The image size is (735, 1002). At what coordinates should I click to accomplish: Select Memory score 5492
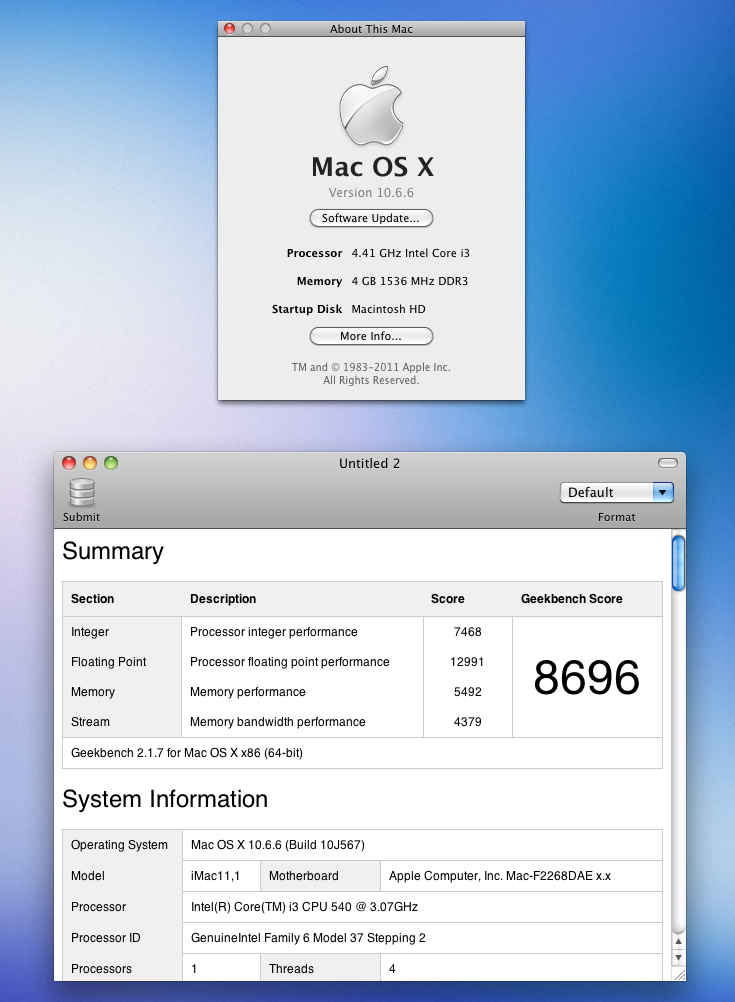coord(467,692)
